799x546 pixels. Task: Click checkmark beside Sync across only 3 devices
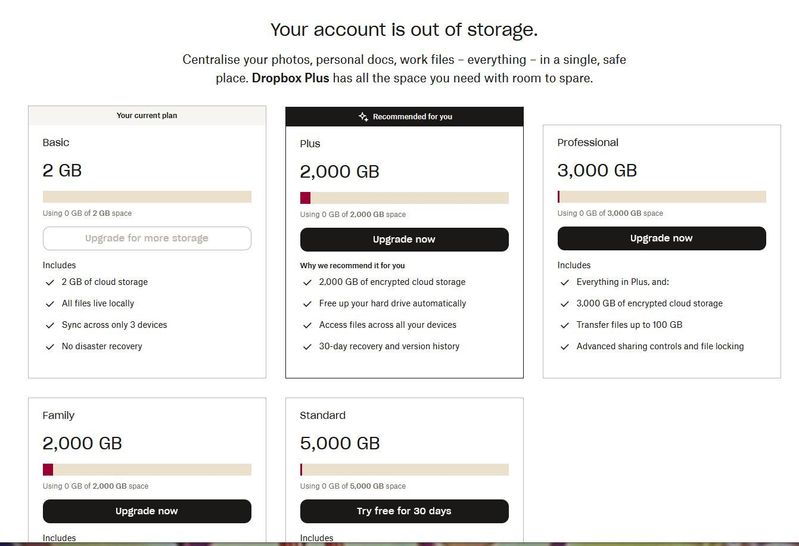(50, 325)
